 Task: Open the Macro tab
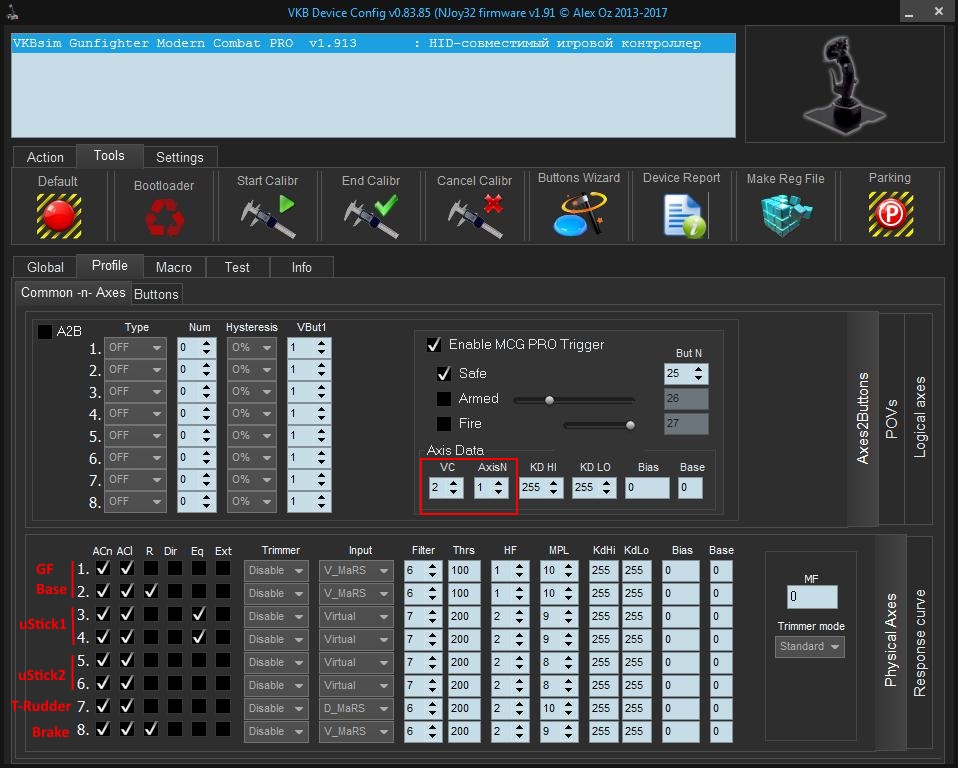pyautogui.click(x=174, y=267)
